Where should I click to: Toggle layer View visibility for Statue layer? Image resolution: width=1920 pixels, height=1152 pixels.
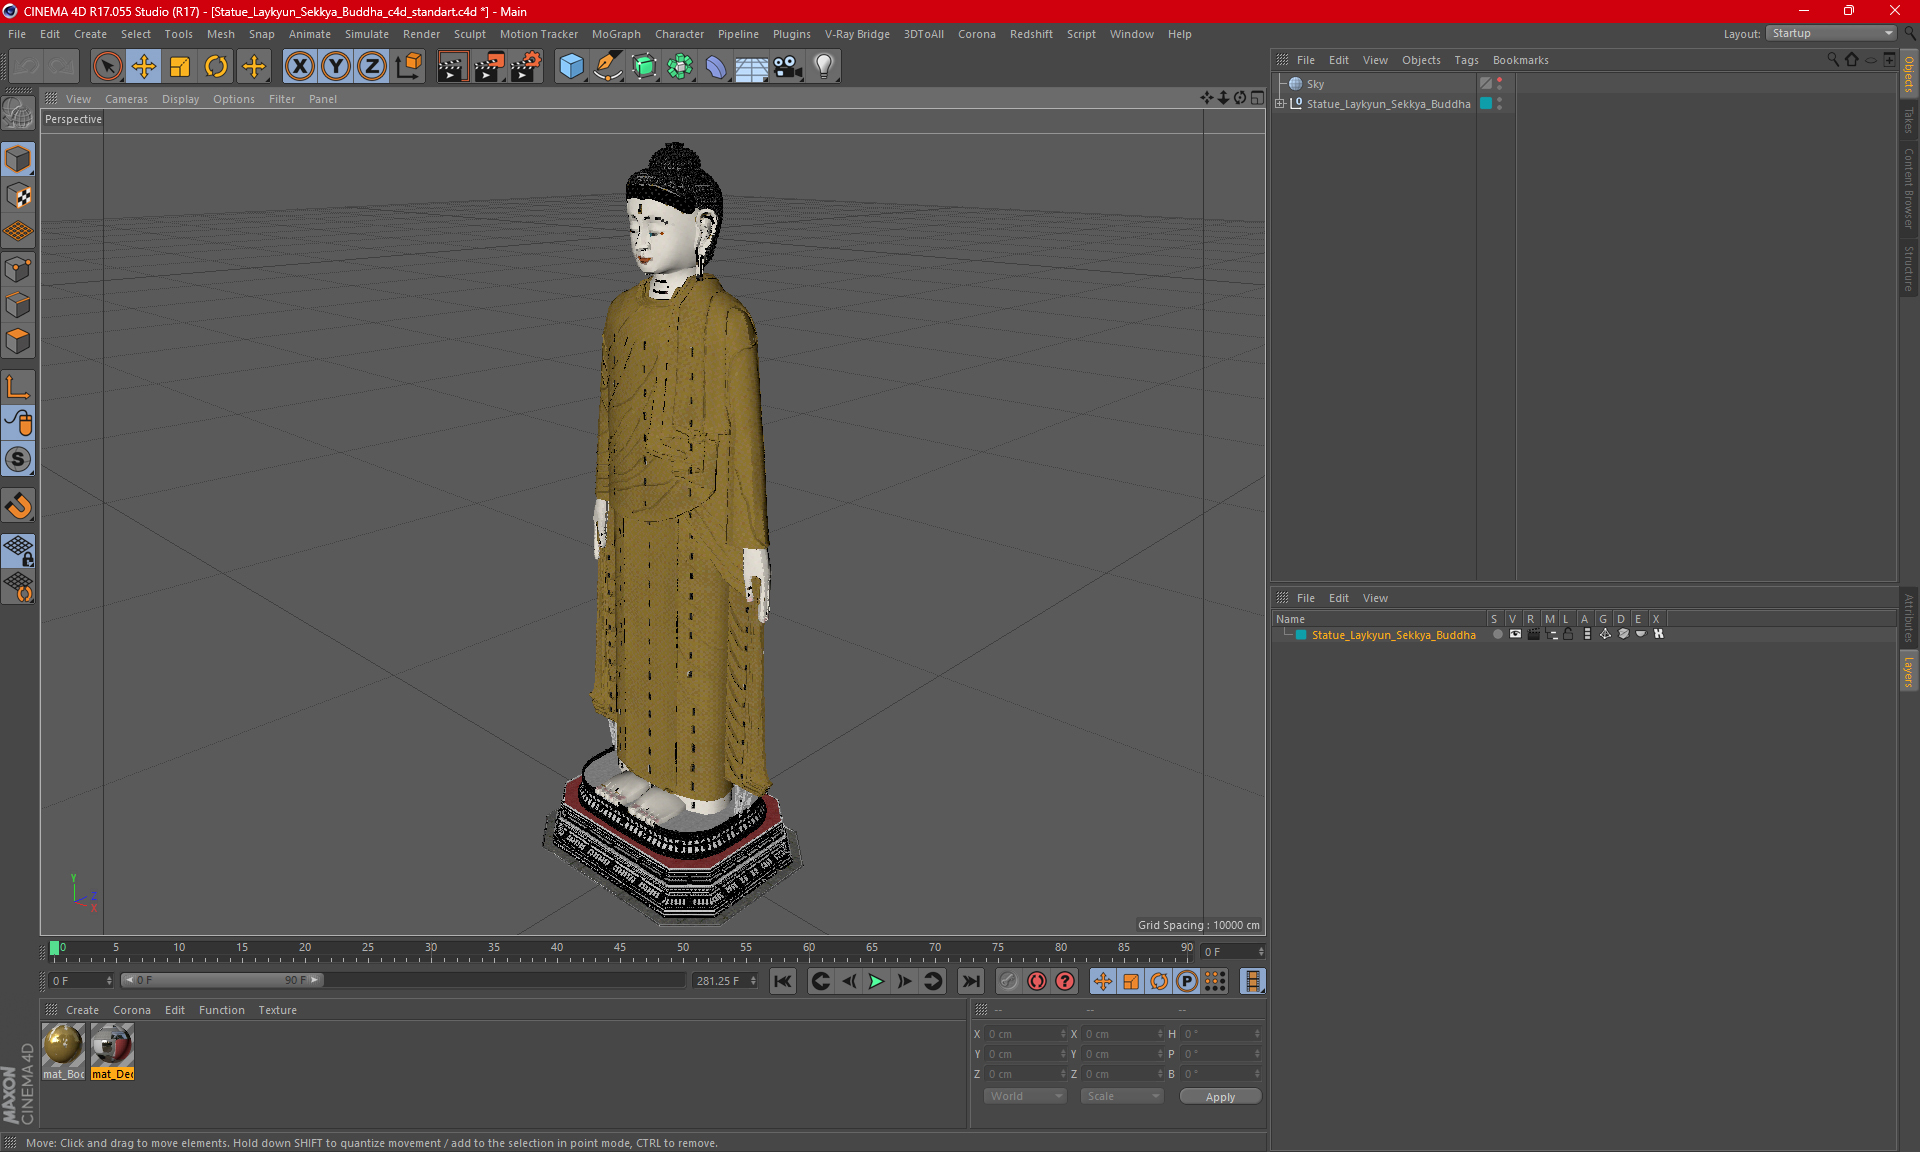(1515, 634)
